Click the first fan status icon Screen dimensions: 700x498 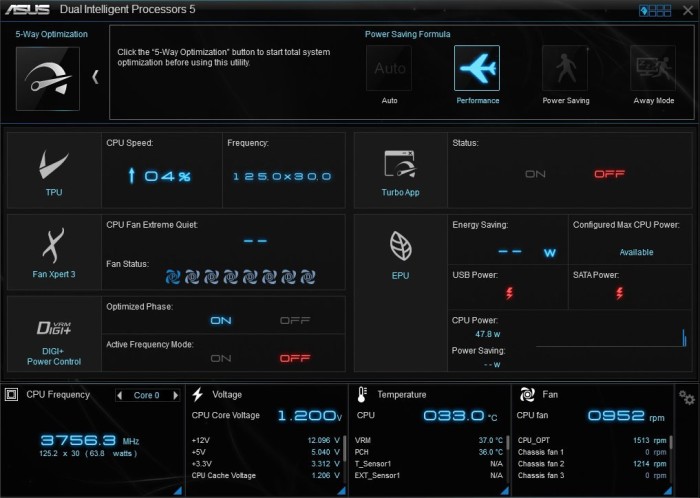(x=173, y=277)
